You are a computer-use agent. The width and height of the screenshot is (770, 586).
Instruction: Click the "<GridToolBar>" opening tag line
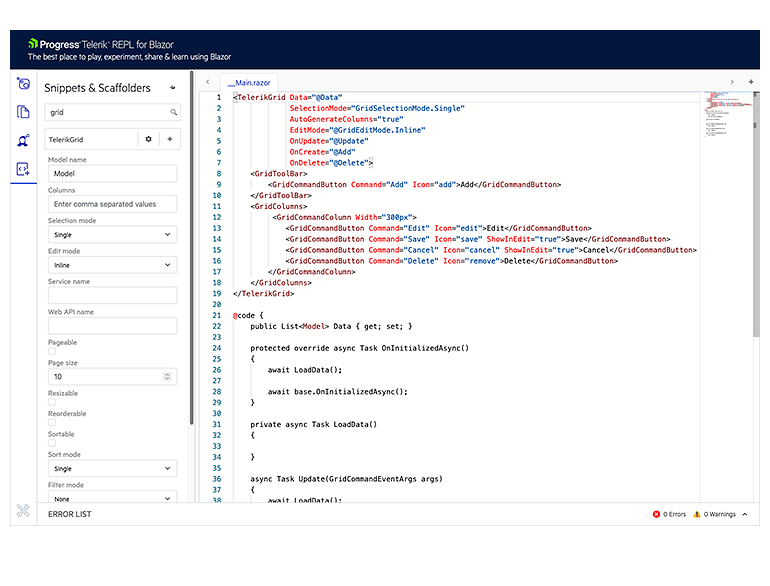[278, 173]
